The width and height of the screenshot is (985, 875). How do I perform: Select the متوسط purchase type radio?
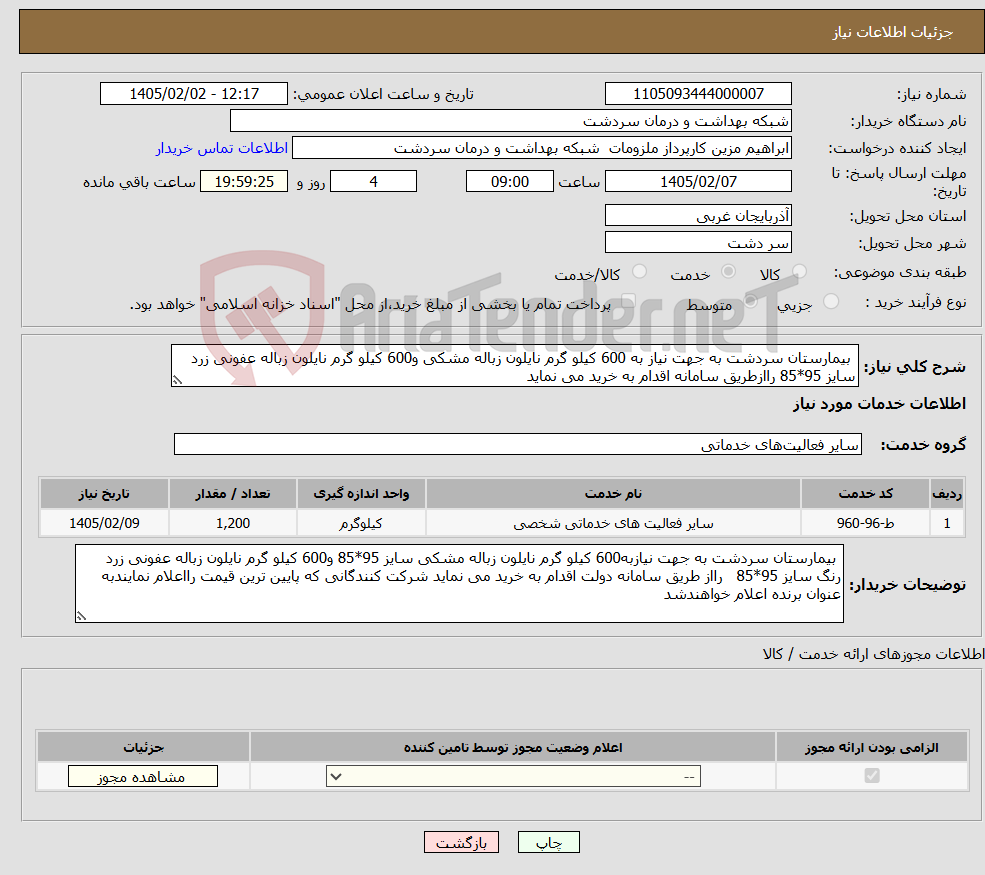coord(750,301)
